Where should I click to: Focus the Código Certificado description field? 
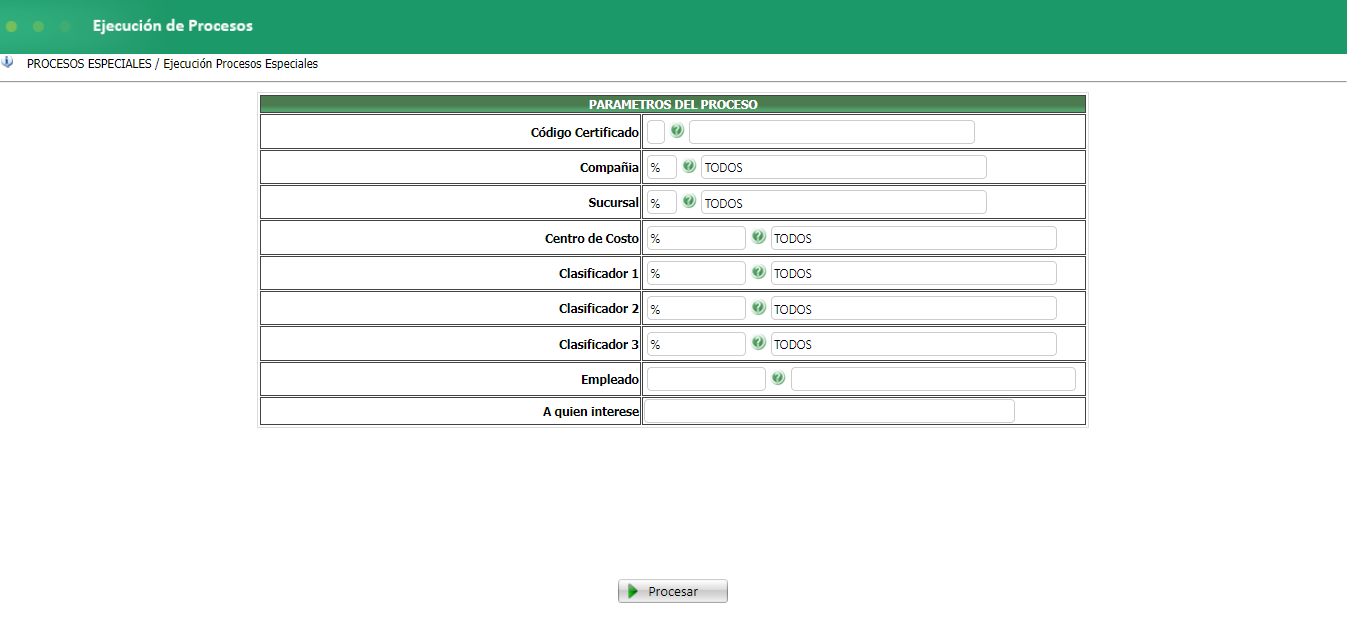pyautogui.click(x=832, y=132)
